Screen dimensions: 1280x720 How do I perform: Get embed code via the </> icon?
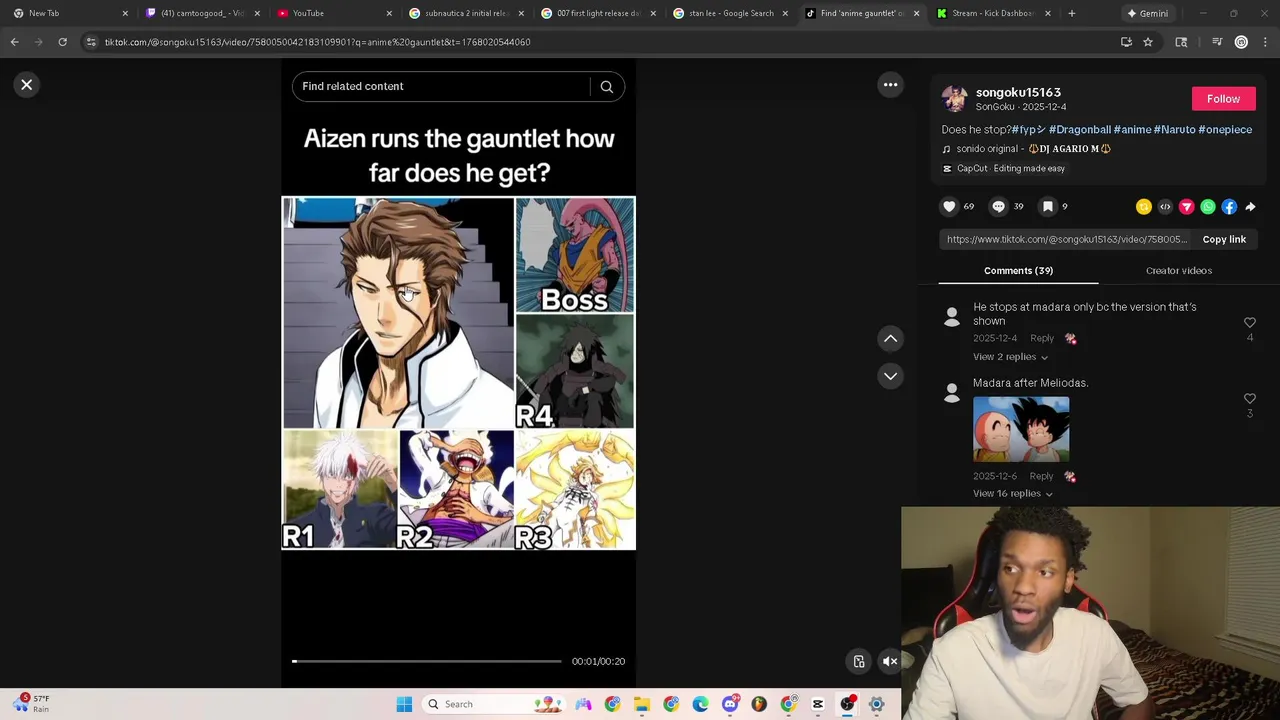(x=1165, y=207)
